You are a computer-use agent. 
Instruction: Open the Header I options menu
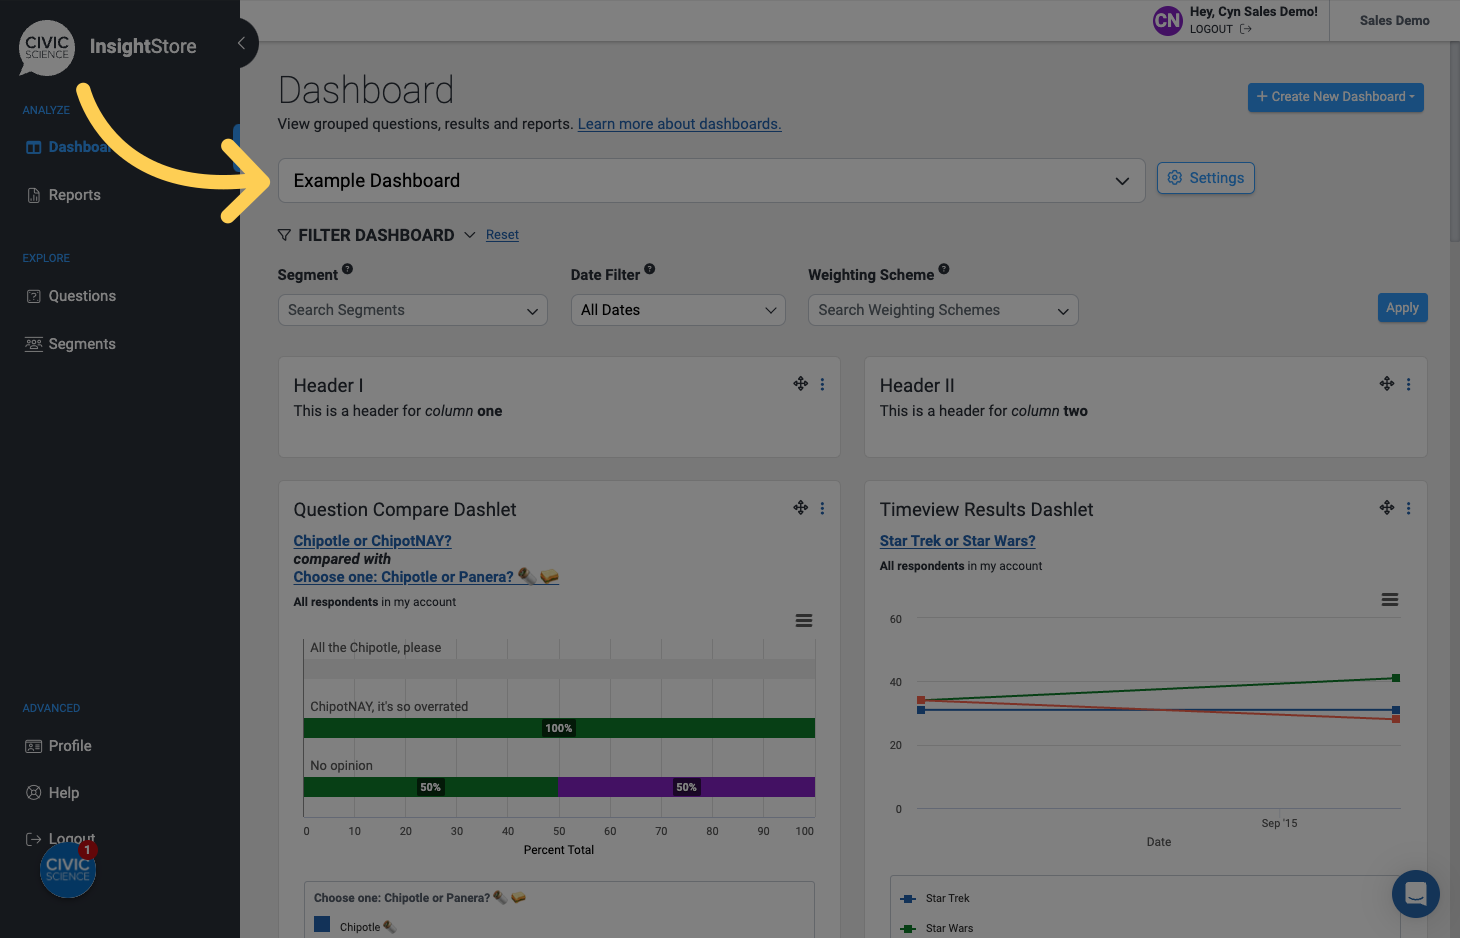[823, 384]
